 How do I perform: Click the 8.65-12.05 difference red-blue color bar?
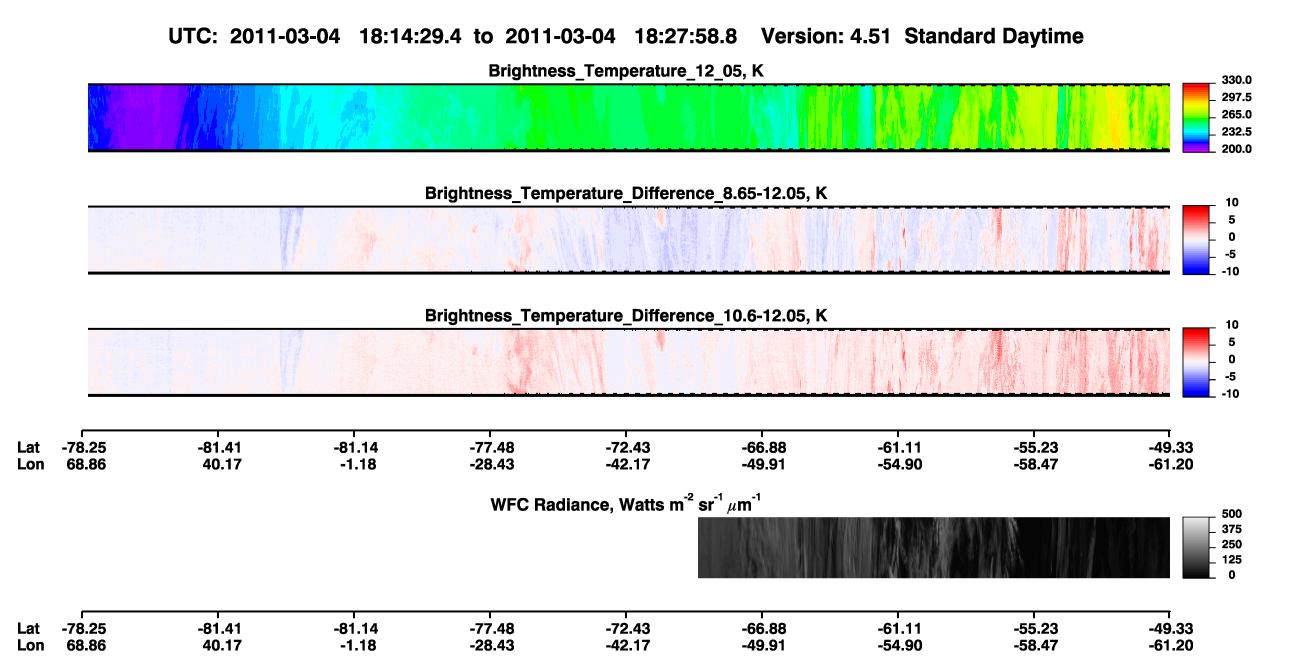(1197, 239)
